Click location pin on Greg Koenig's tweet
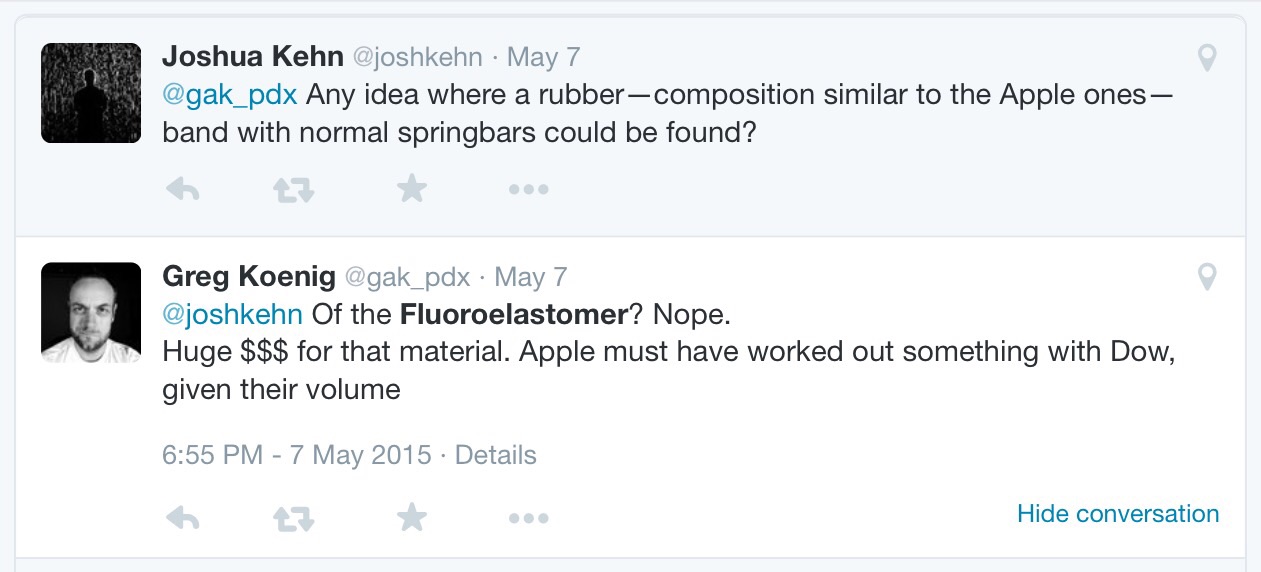This screenshot has height=572, width=1261. coord(1207,277)
